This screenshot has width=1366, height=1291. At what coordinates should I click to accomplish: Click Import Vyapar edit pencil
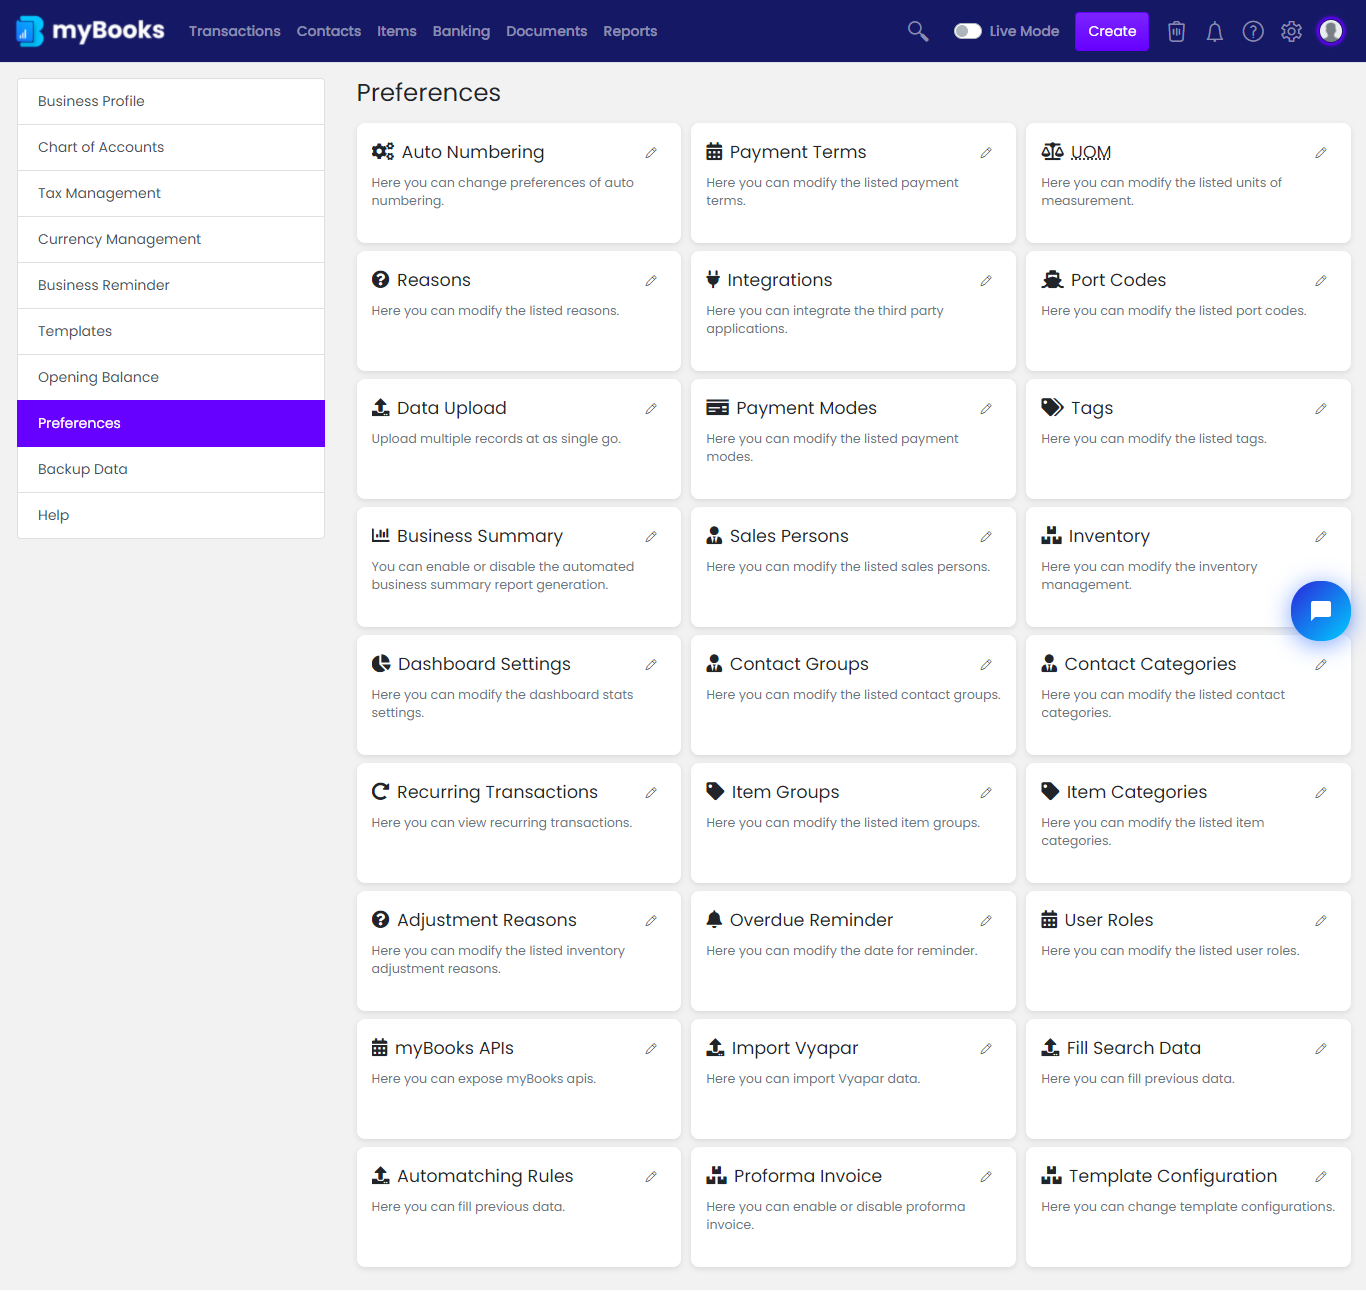pos(986,1049)
